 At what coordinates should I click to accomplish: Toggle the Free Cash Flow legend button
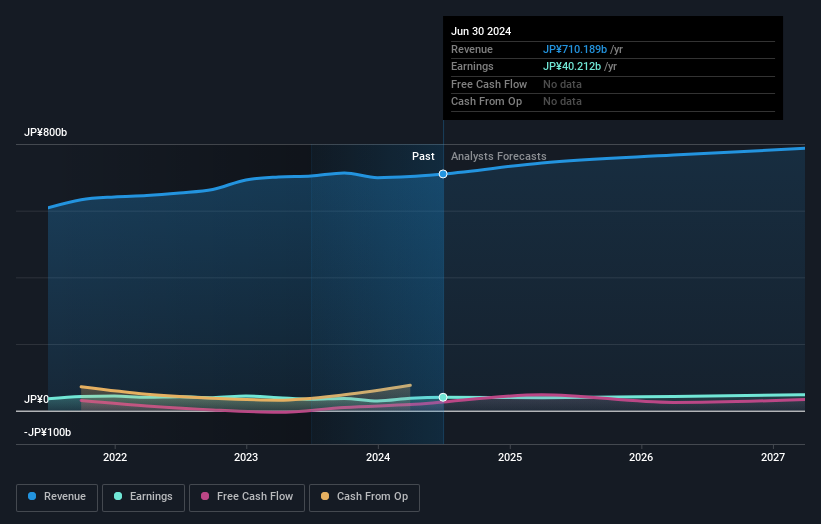(247, 497)
